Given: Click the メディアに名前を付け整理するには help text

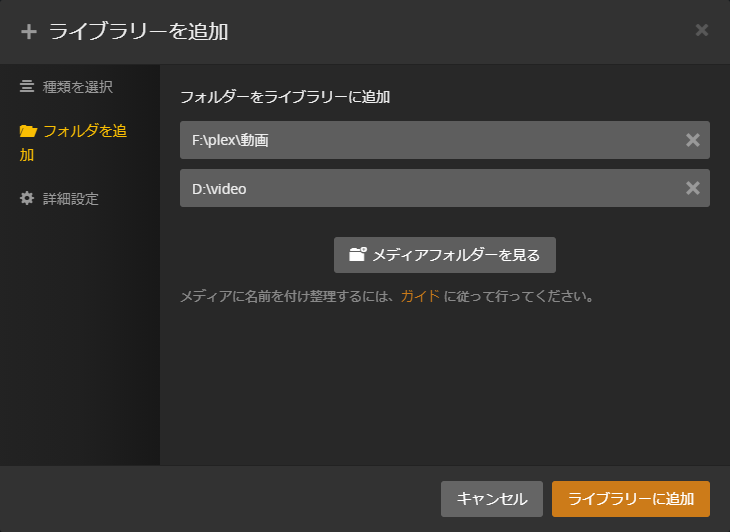Looking at the screenshot, I should point(288,296).
